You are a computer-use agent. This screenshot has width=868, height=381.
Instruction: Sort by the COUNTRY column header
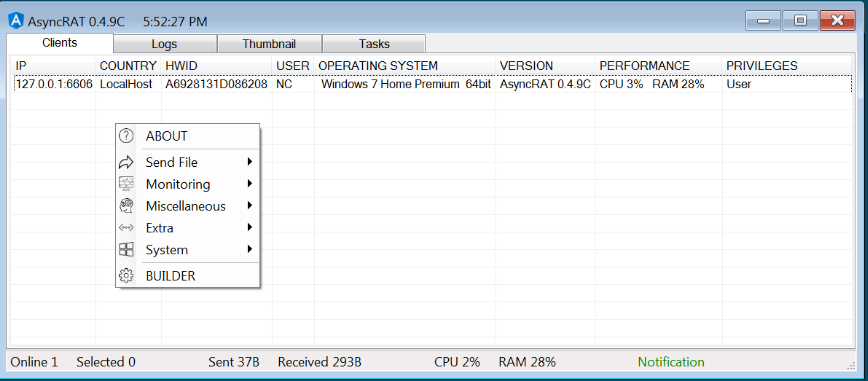128,65
